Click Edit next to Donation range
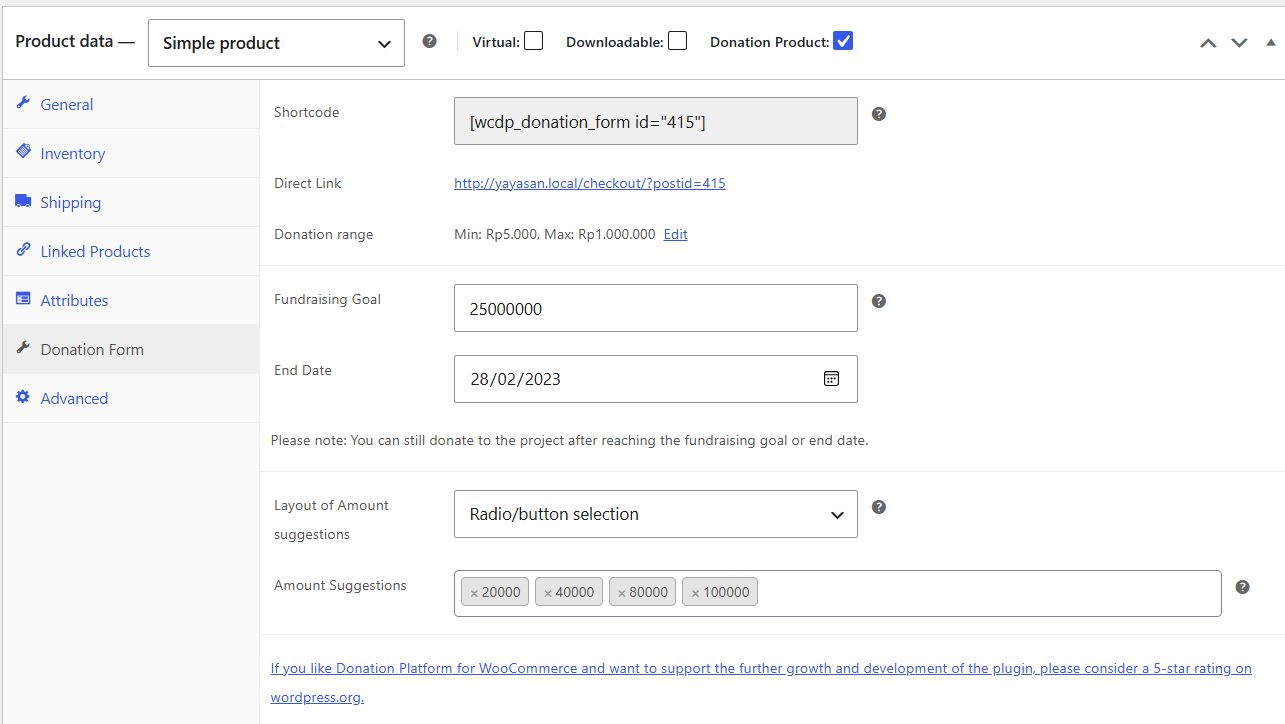 676,234
